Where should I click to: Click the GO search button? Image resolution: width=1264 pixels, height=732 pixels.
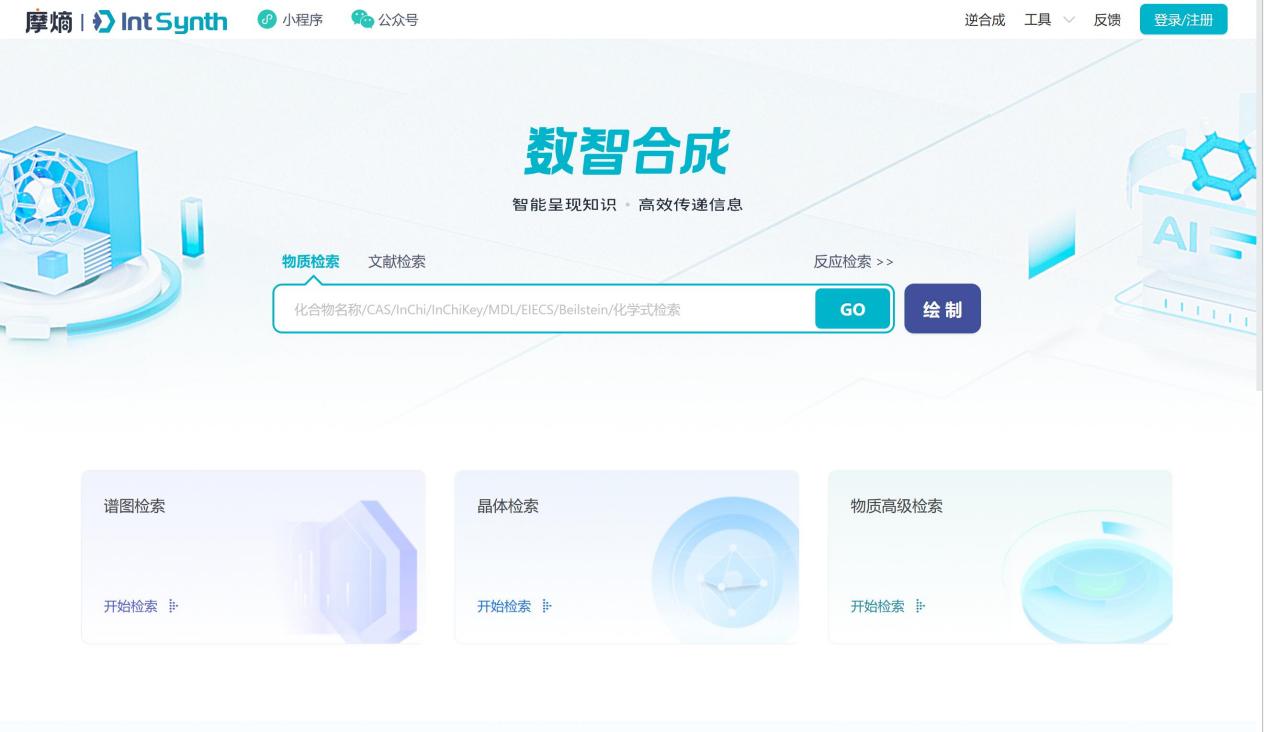coord(852,309)
